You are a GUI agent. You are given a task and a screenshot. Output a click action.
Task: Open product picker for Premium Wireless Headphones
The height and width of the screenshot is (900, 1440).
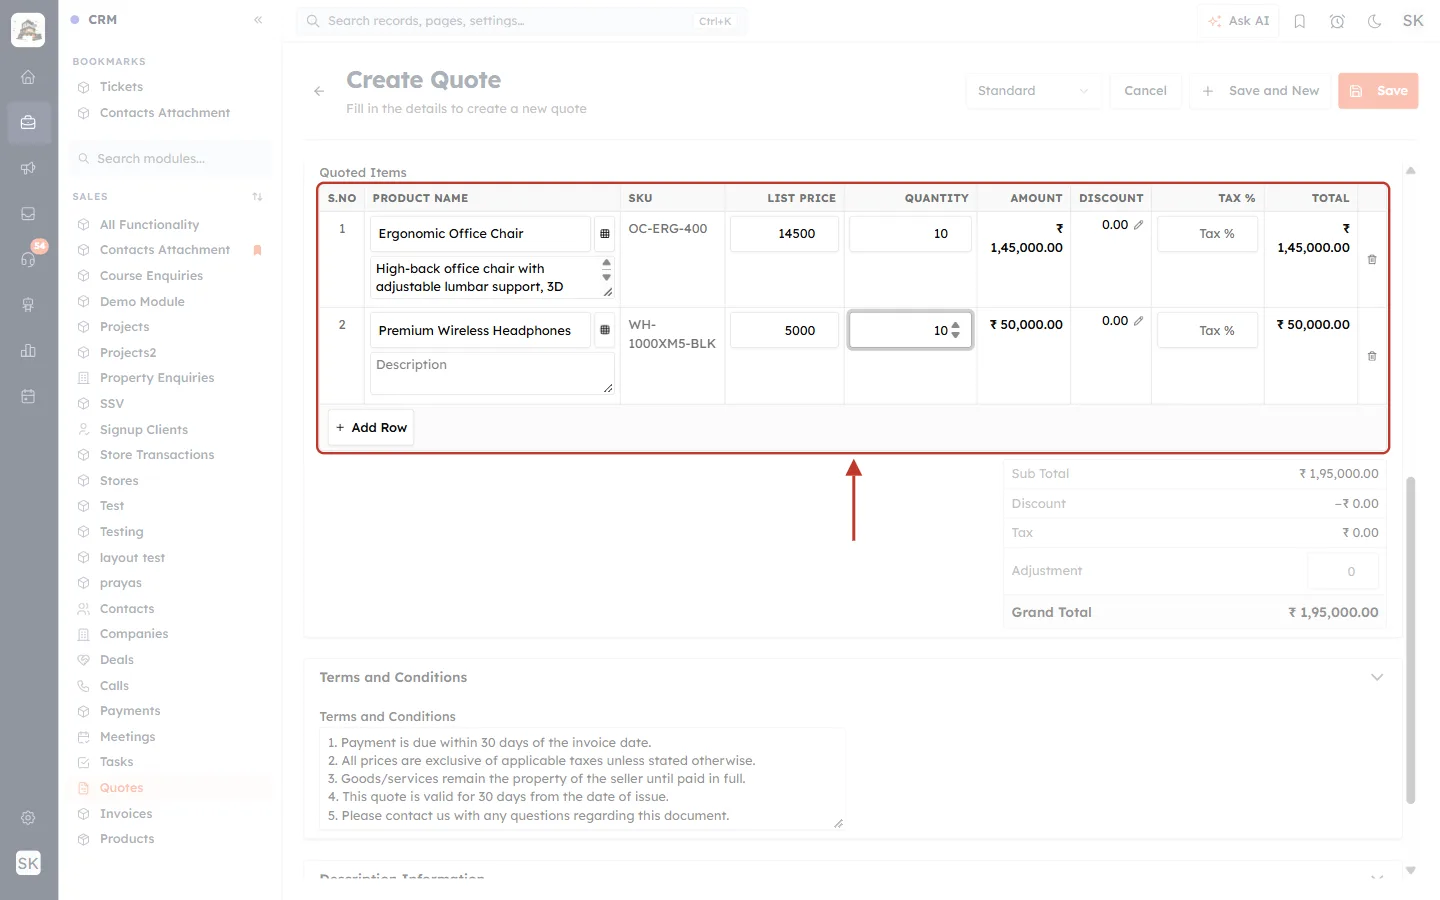click(x=605, y=330)
